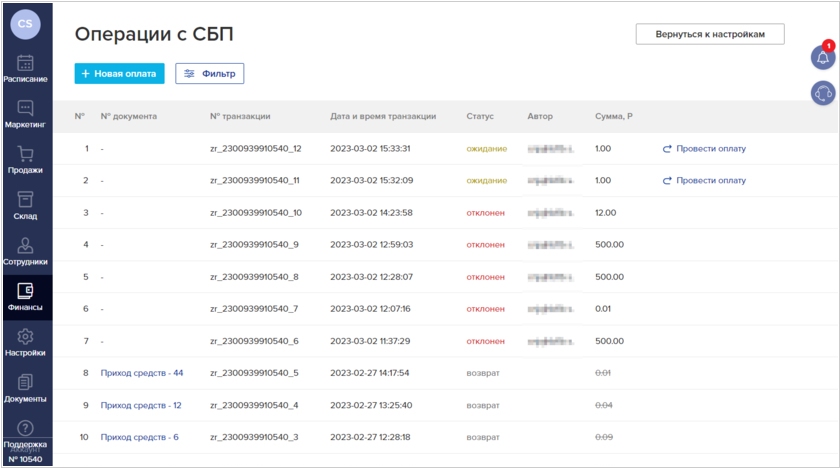Click ожидание status in row 2

tap(486, 180)
